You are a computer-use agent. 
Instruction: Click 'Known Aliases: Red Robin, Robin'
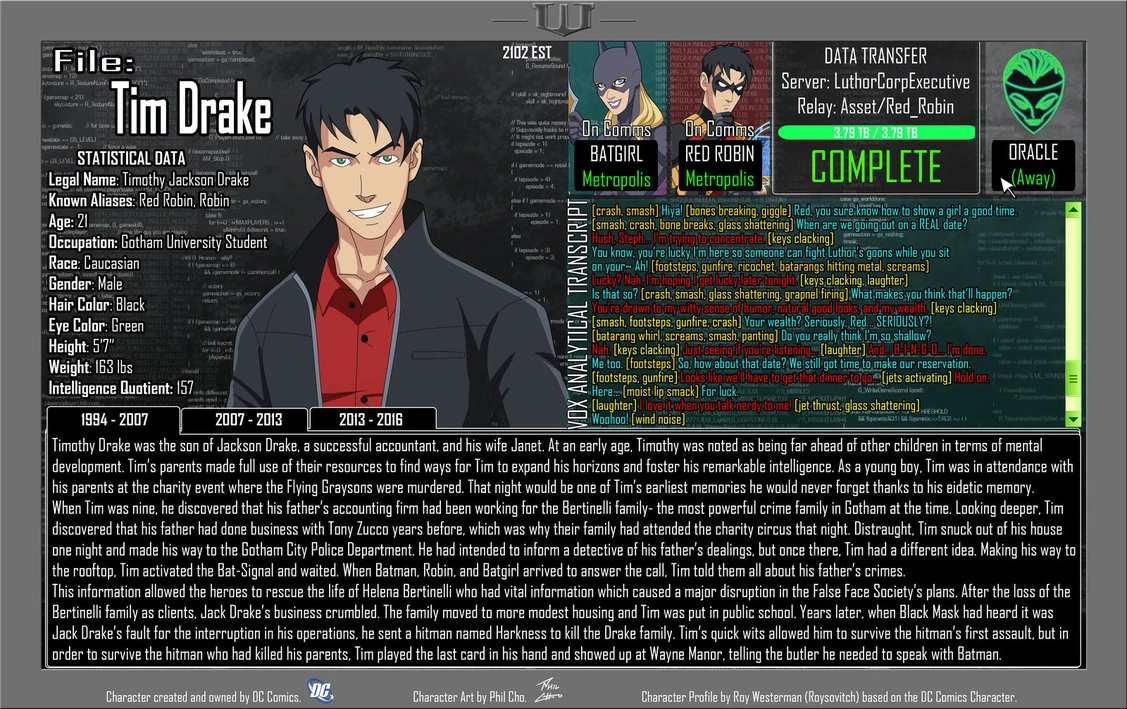[139, 201]
